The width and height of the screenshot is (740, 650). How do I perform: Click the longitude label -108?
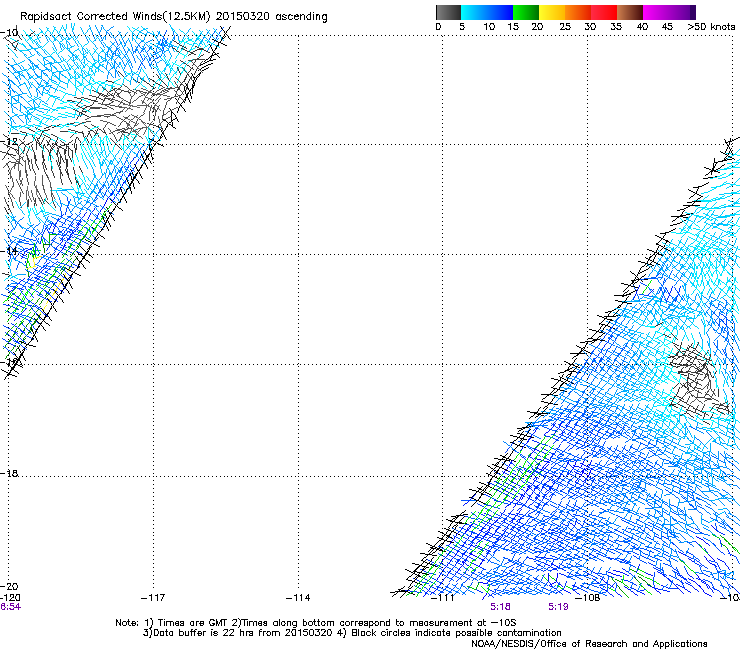588,598
